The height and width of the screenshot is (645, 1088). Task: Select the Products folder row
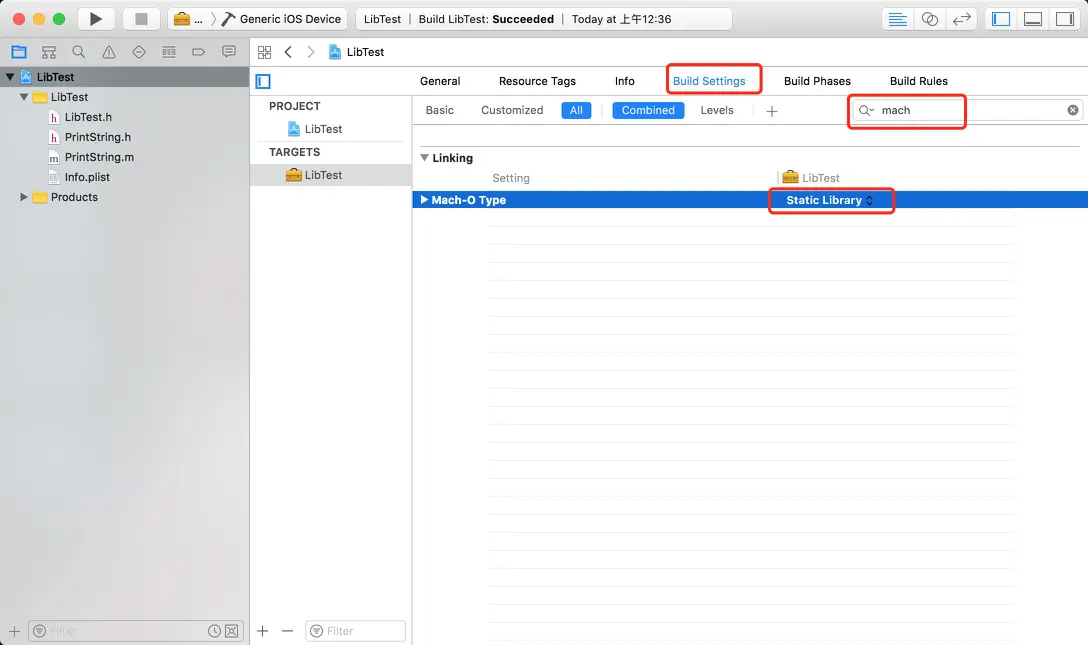(x=74, y=197)
